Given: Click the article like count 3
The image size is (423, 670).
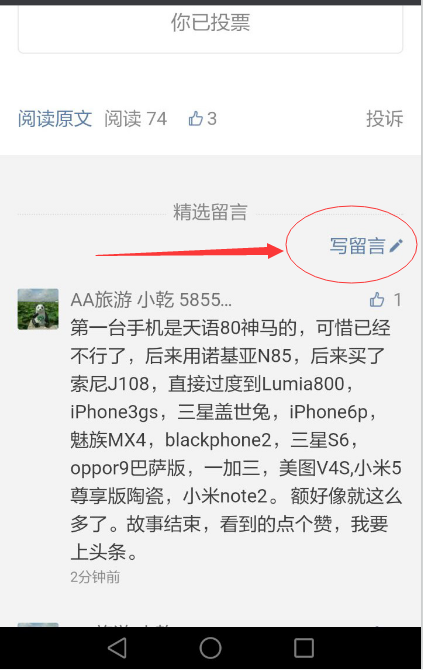Looking at the screenshot, I should [x=212, y=118].
